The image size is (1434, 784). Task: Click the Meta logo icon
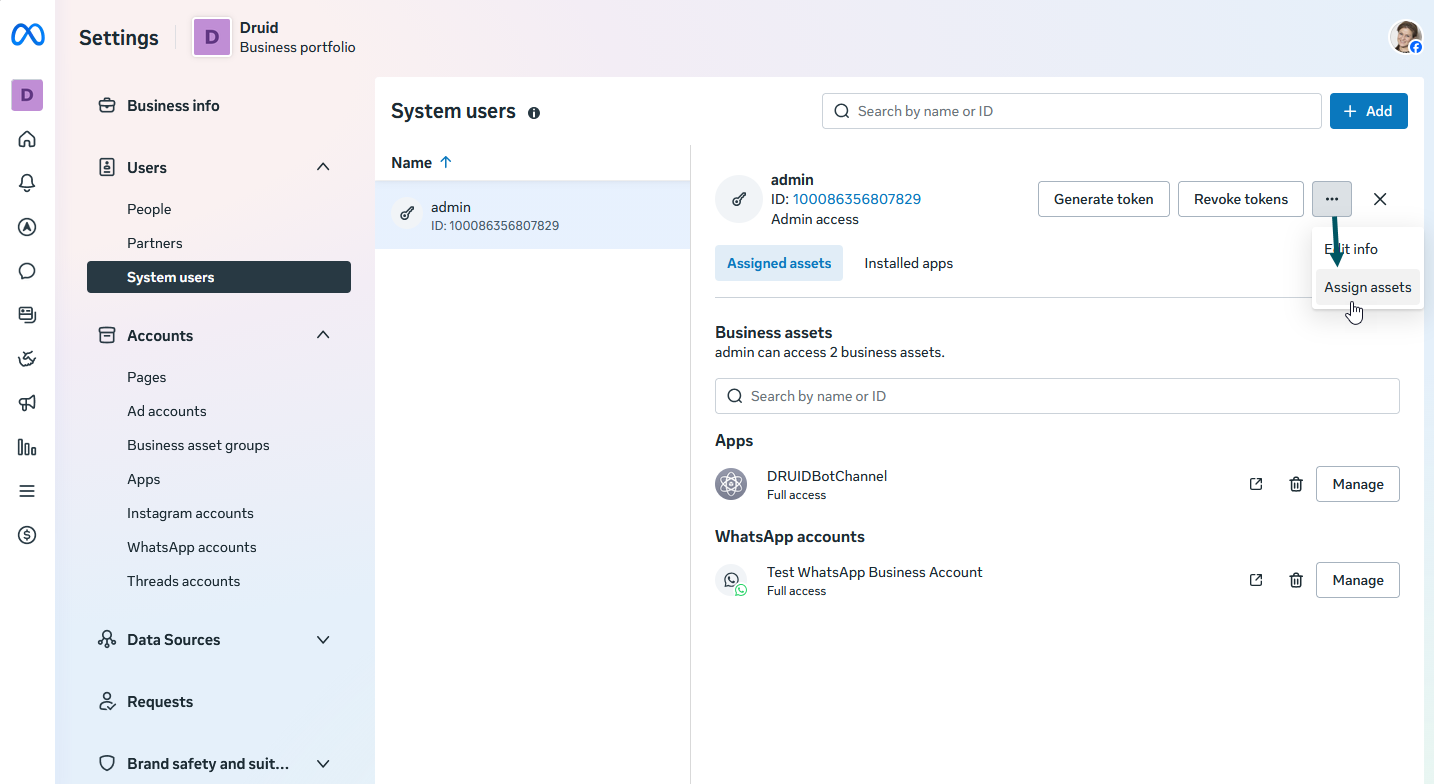tap(27, 36)
